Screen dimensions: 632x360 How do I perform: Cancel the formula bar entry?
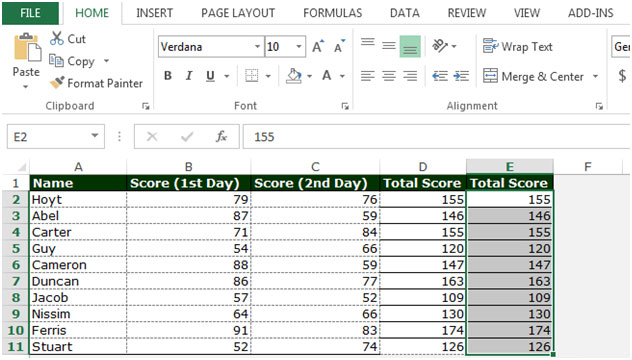tap(152, 137)
